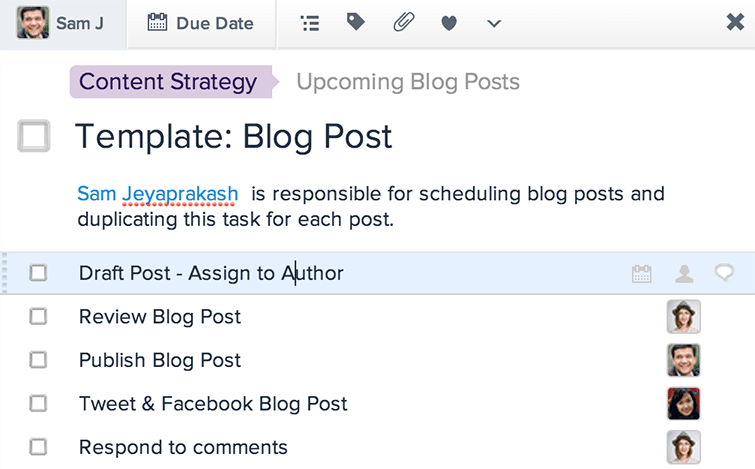Check off Review Blog Post subtask

pos(38,317)
